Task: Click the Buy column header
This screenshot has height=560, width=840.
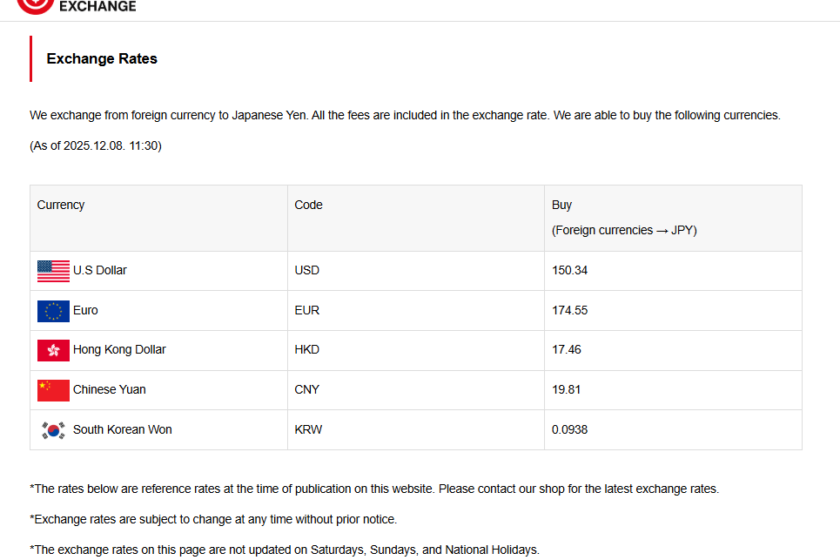Action: pyautogui.click(x=562, y=205)
